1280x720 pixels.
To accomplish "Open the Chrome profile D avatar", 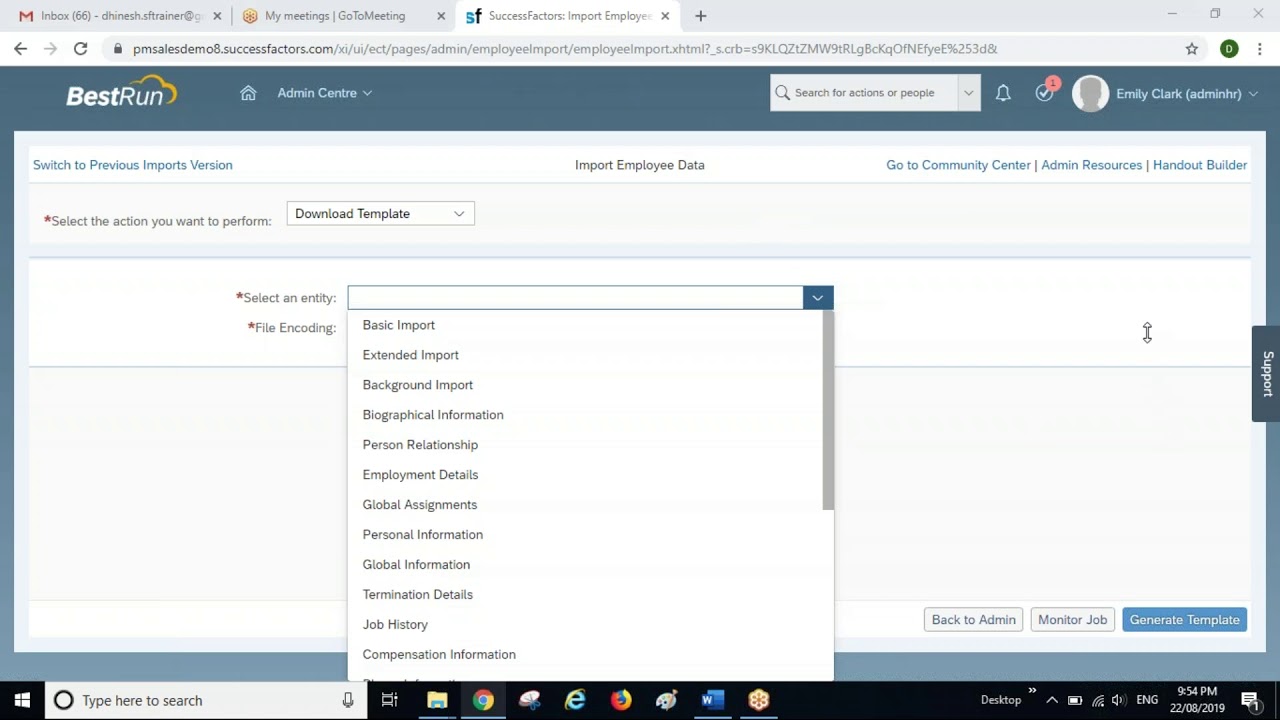I will pyautogui.click(x=1229, y=48).
